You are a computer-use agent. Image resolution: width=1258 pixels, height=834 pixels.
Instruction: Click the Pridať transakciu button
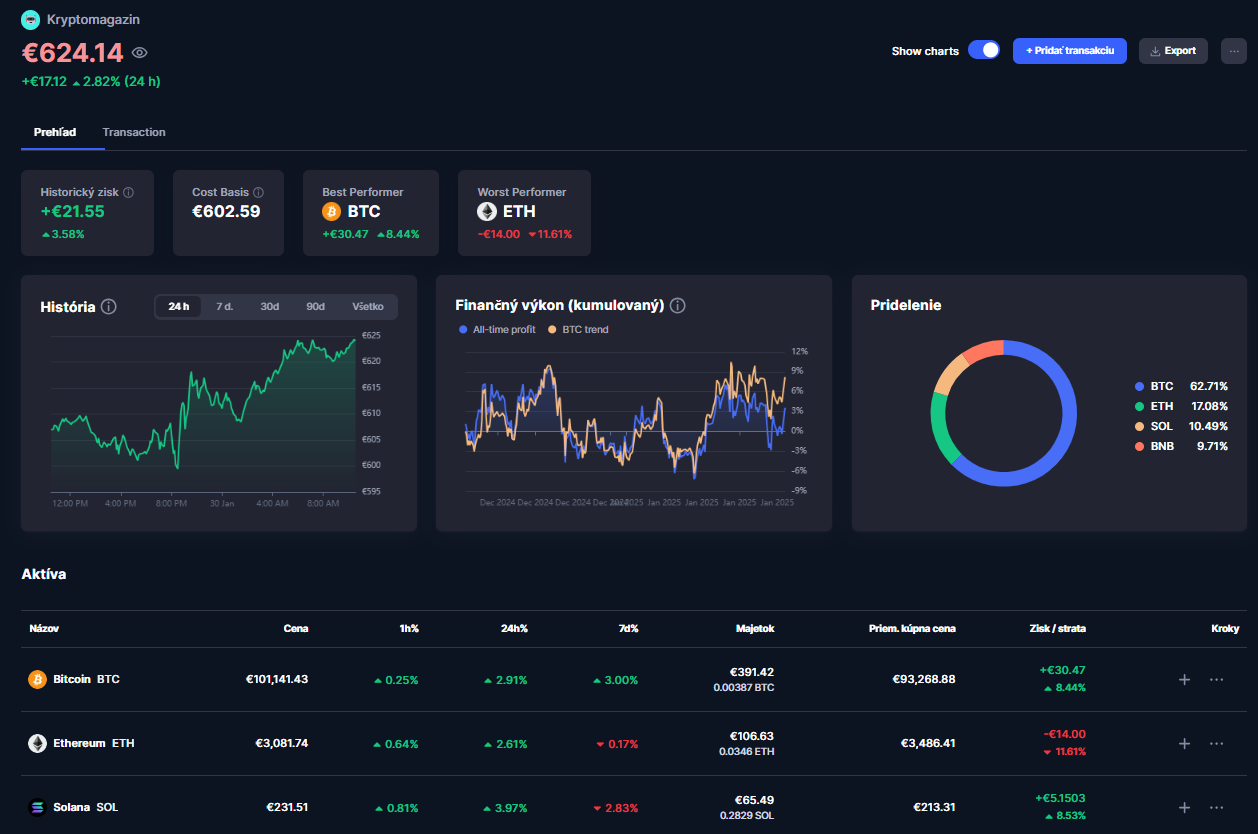click(x=1069, y=51)
